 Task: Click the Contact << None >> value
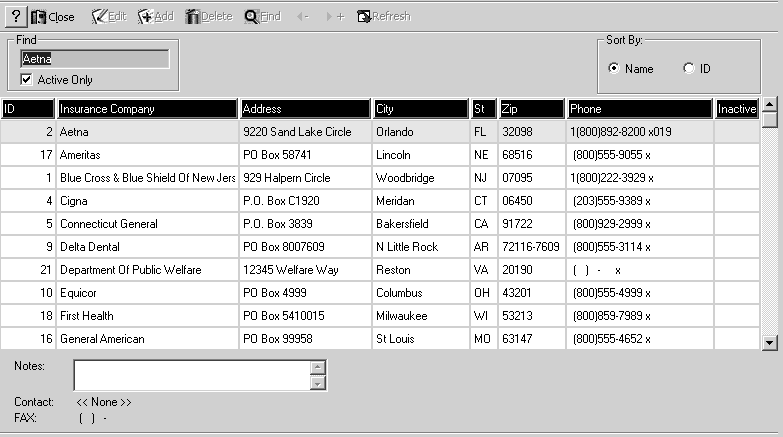(104, 402)
